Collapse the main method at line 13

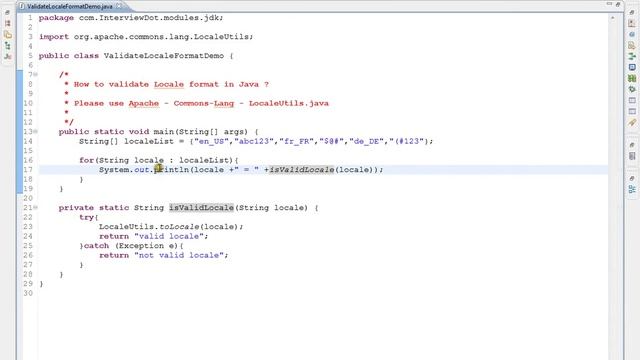click(36, 131)
